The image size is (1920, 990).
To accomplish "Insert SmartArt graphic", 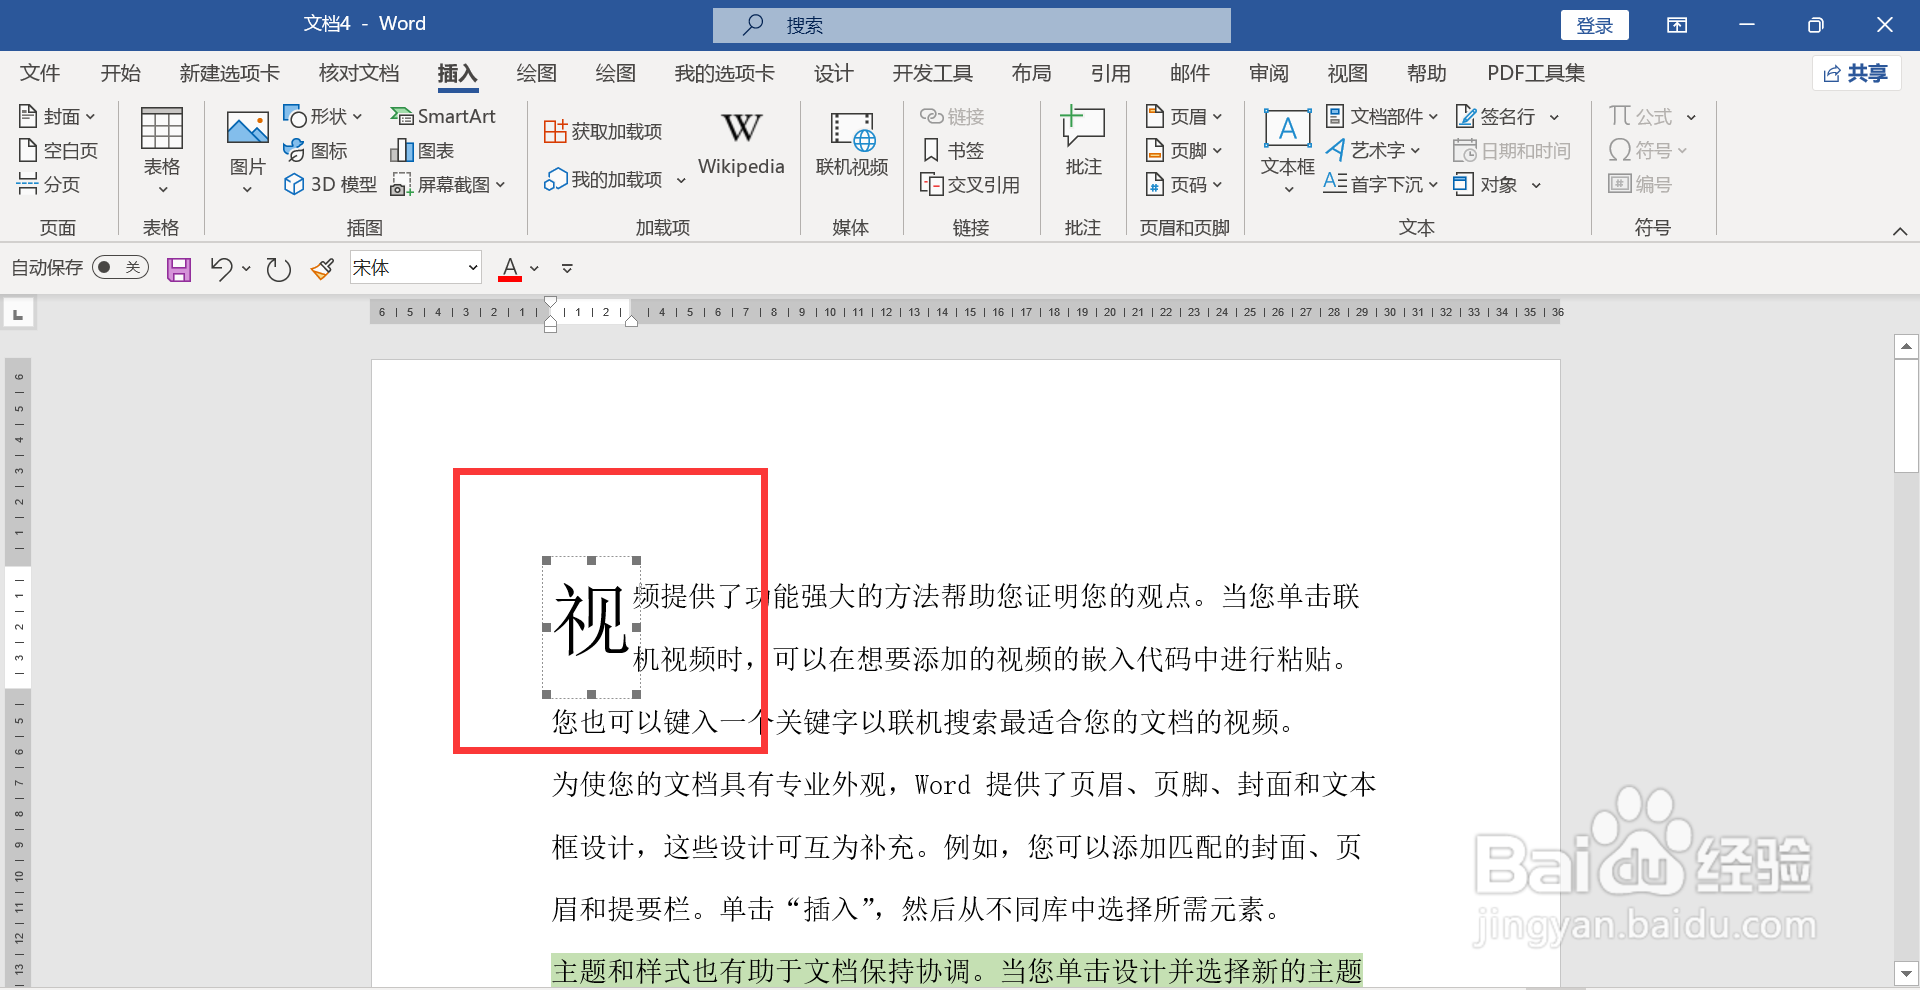I will pyautogui.click(x=442, y=117).
